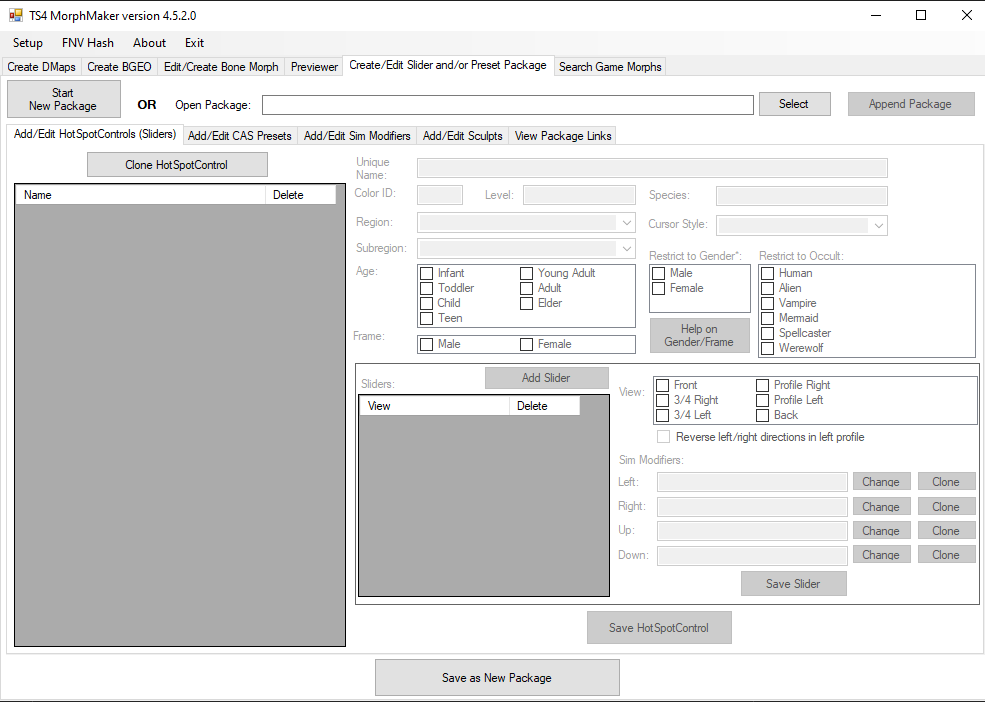Open the FNV Hash menu
This screenshot has width=985, height=702.
click(x=88, y=43)
